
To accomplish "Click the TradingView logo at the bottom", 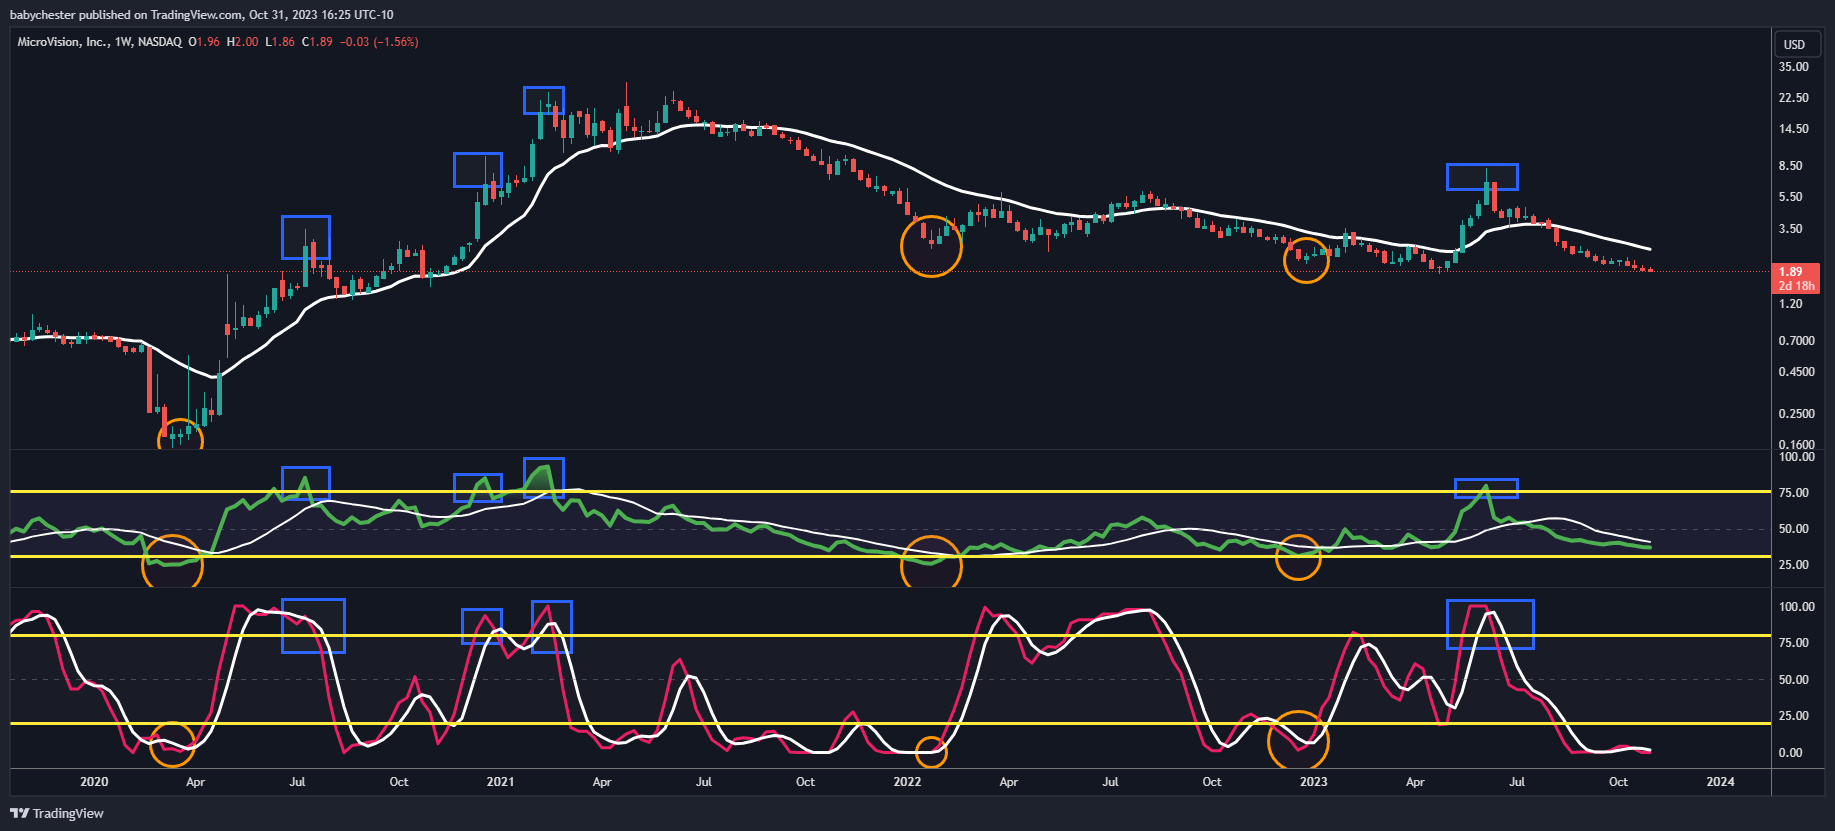I will (x=57, y=813).
